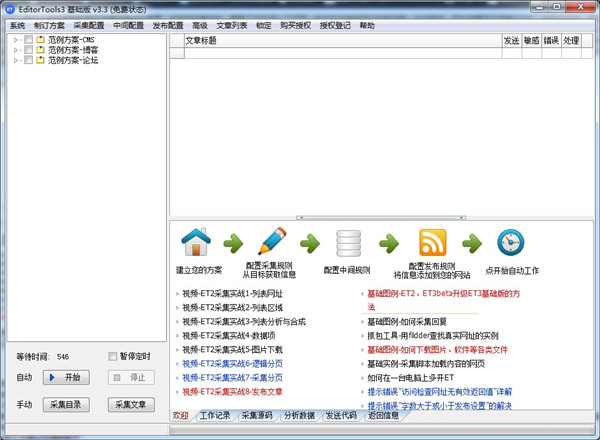Switch to the 分析数据 tab

point(299,416)
